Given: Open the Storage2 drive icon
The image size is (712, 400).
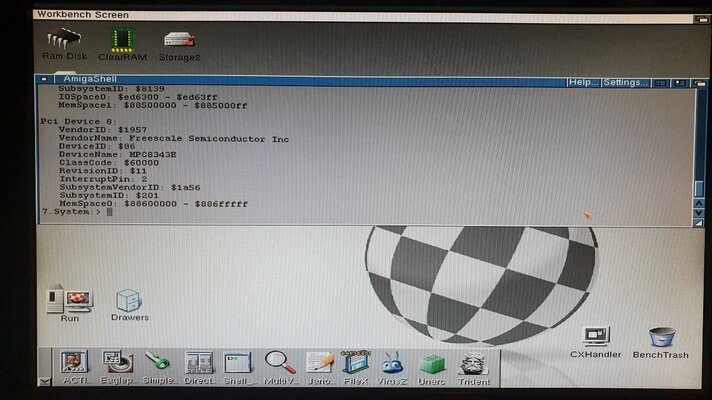Looking at the screenshot, I should tap(179, 41).
